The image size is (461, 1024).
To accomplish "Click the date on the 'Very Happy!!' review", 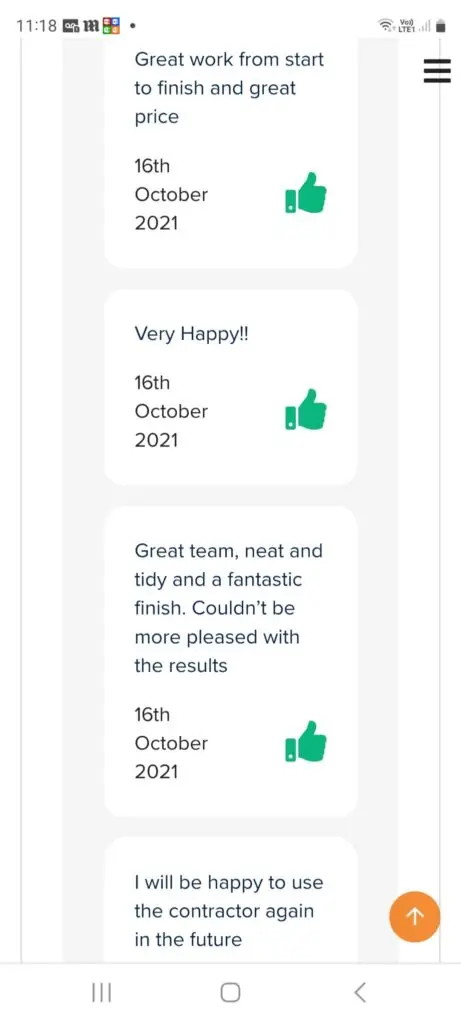I will [171, 411].
